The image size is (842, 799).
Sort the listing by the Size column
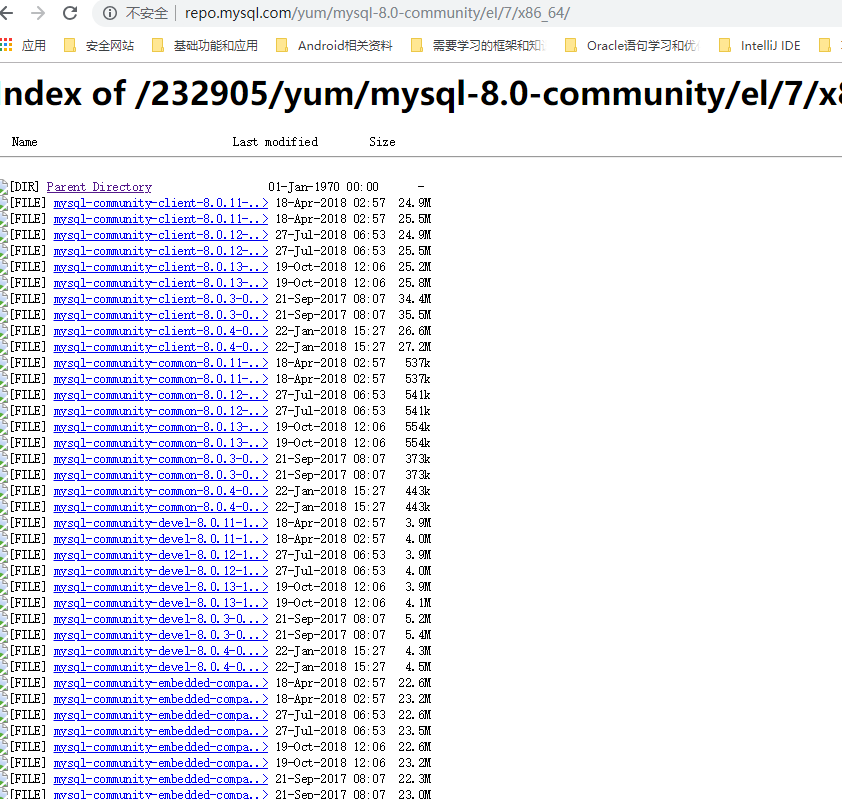(382, 142)
